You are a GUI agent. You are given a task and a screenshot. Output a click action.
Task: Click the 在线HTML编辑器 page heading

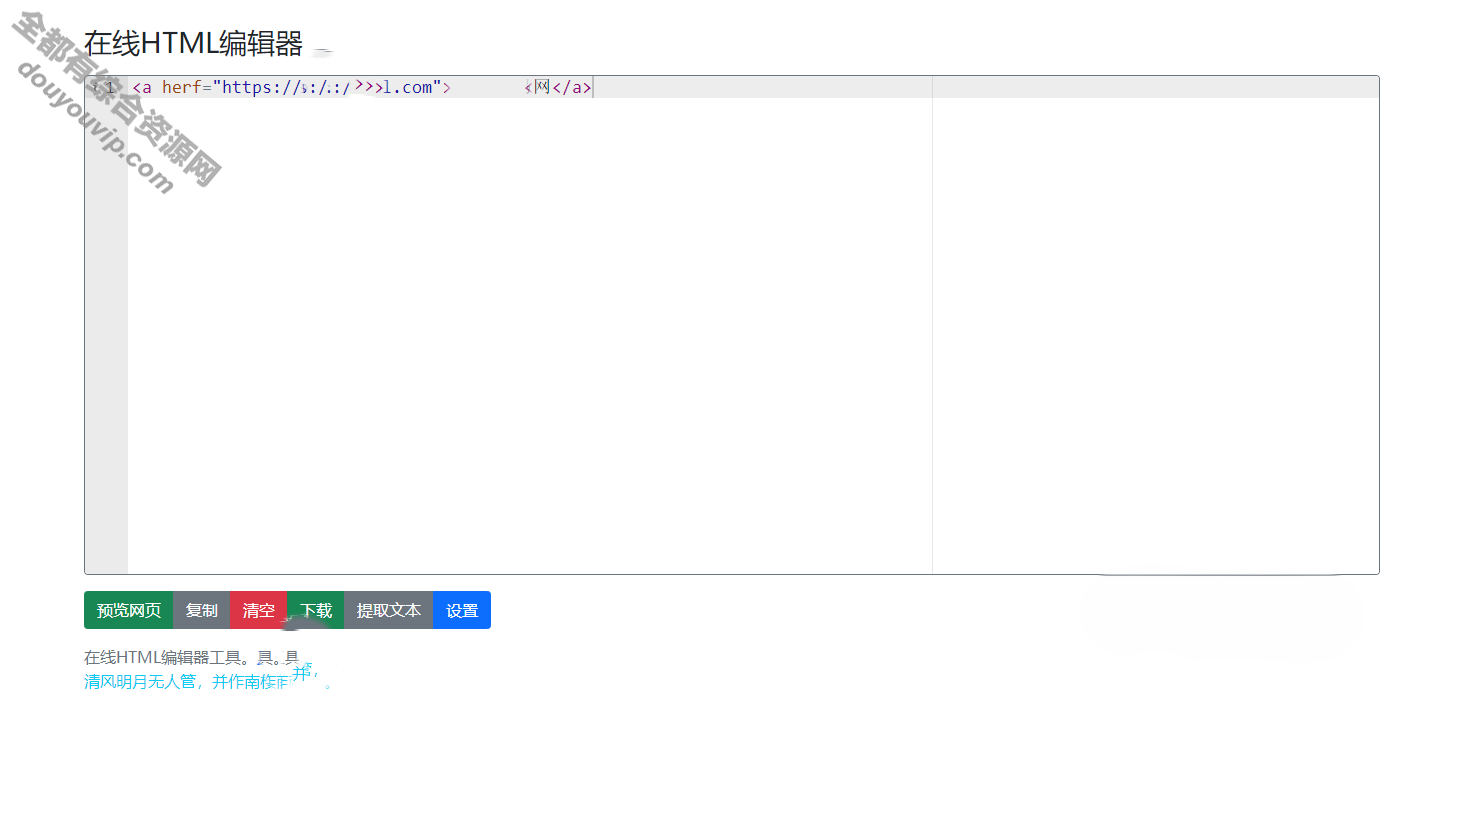click(x=193, y=43)
